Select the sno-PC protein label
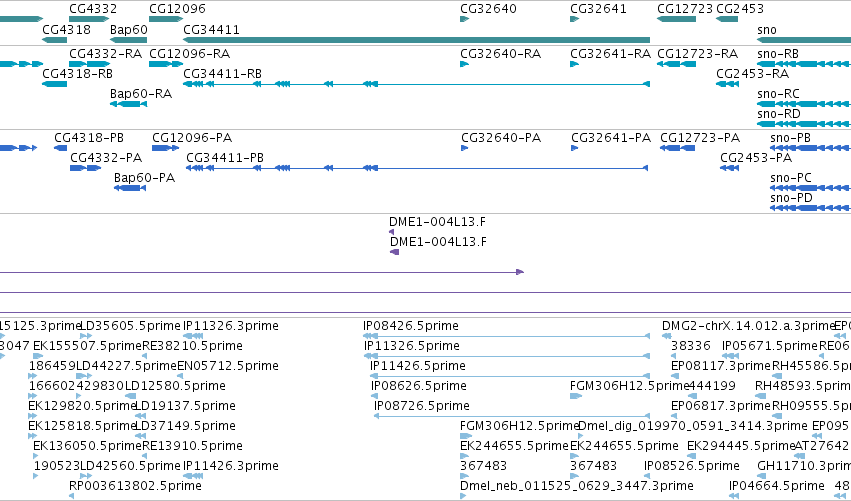851x501 pixels. (791, 178)
